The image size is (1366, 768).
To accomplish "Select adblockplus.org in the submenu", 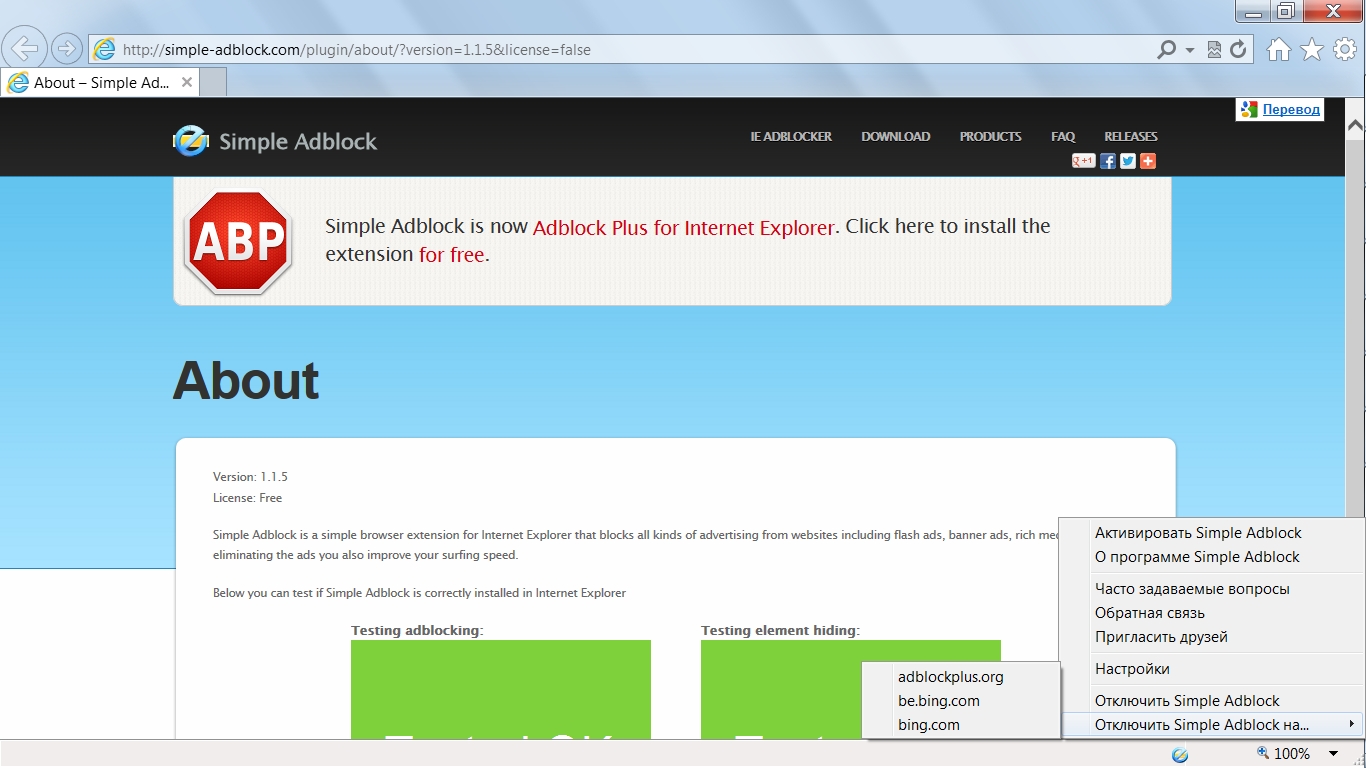I will pos(961,677).
